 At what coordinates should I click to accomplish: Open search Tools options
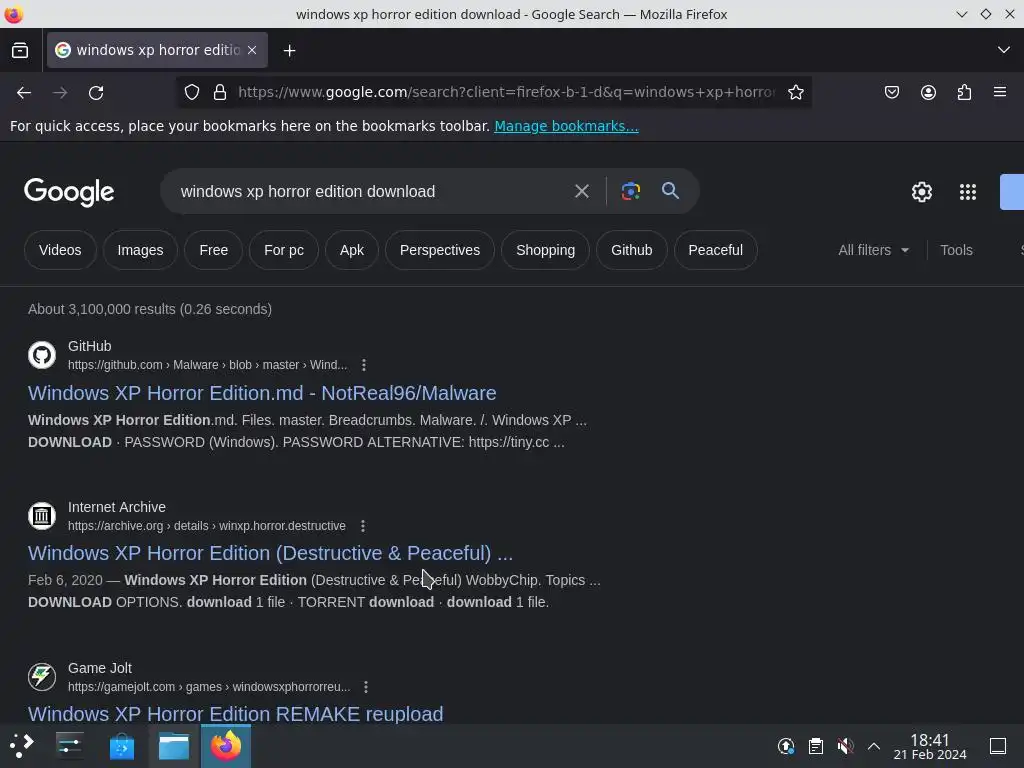click(x=956, y=250)
